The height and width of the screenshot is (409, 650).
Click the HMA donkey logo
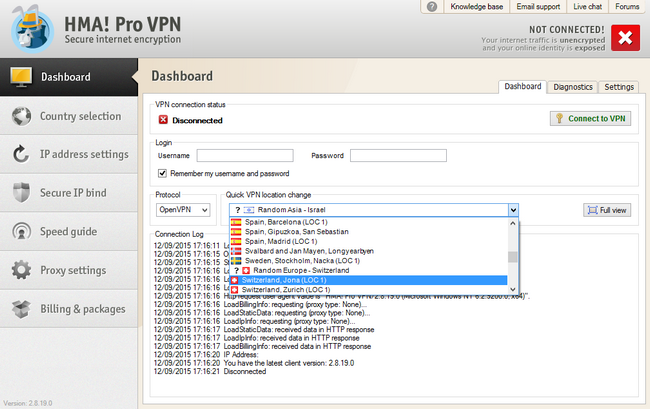[x=32, y=29]
